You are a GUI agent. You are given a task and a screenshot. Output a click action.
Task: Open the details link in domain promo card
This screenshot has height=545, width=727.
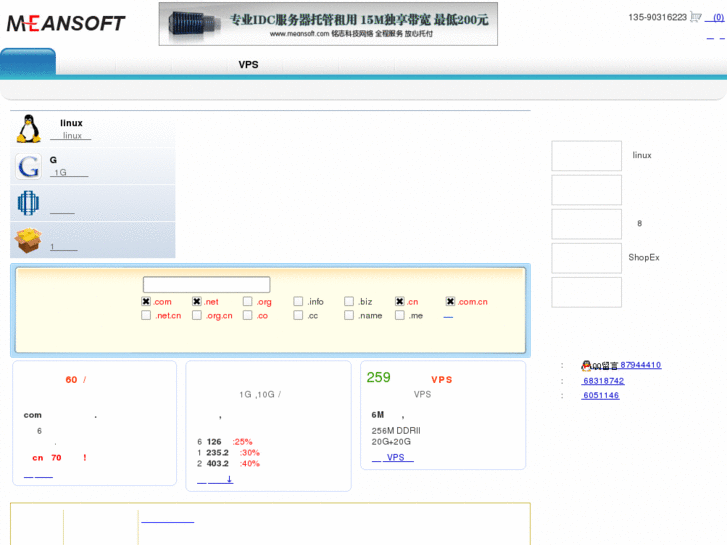coord(38,476)
